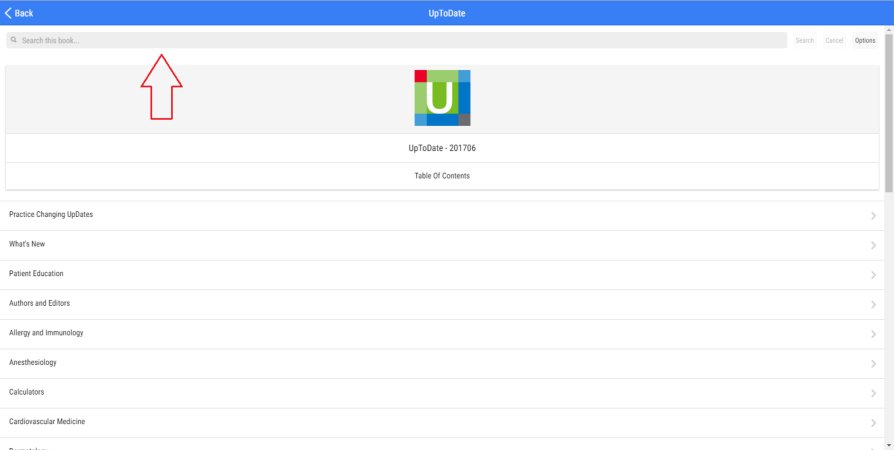Screen dimensions: 894x450
Task: Expand chevron on What's New row
Action: coord(873,245)
